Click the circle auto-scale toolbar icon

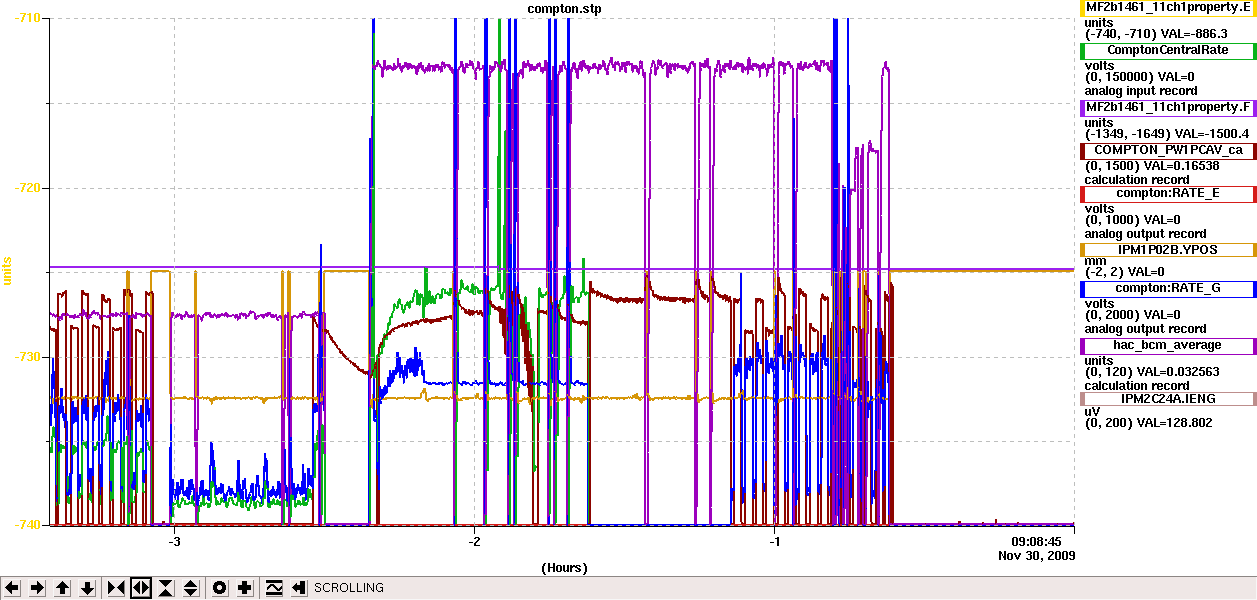[220, 588]
